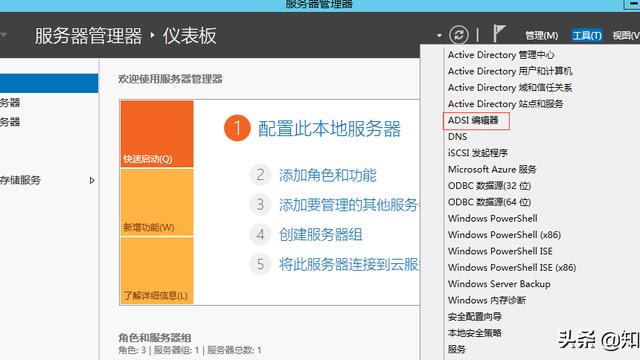Viewport: 640px width, 360px height.
Task: Select 存储服务 in the sidebar
Action: coord(20,180)
